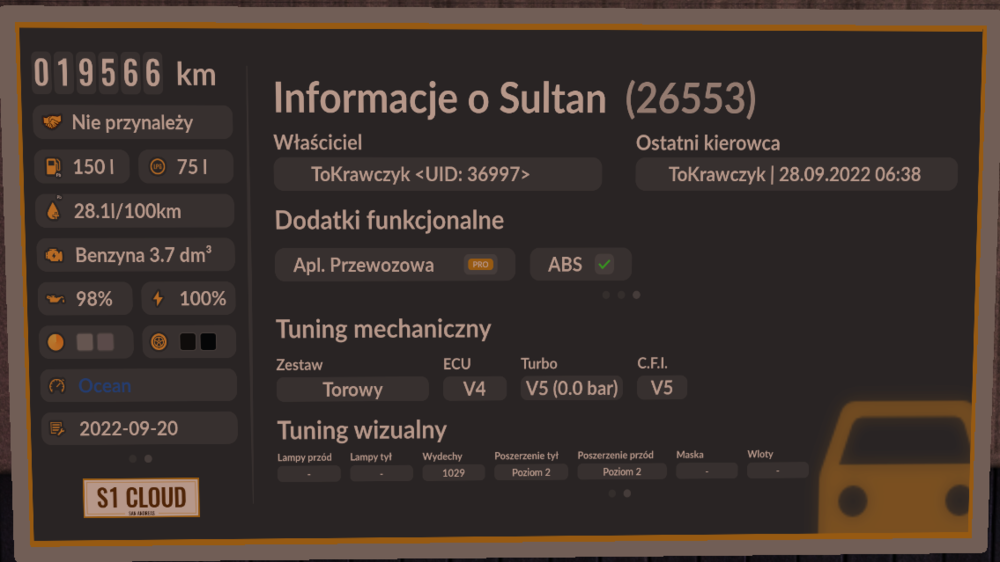Click the orange car silhouette icon

895,466
